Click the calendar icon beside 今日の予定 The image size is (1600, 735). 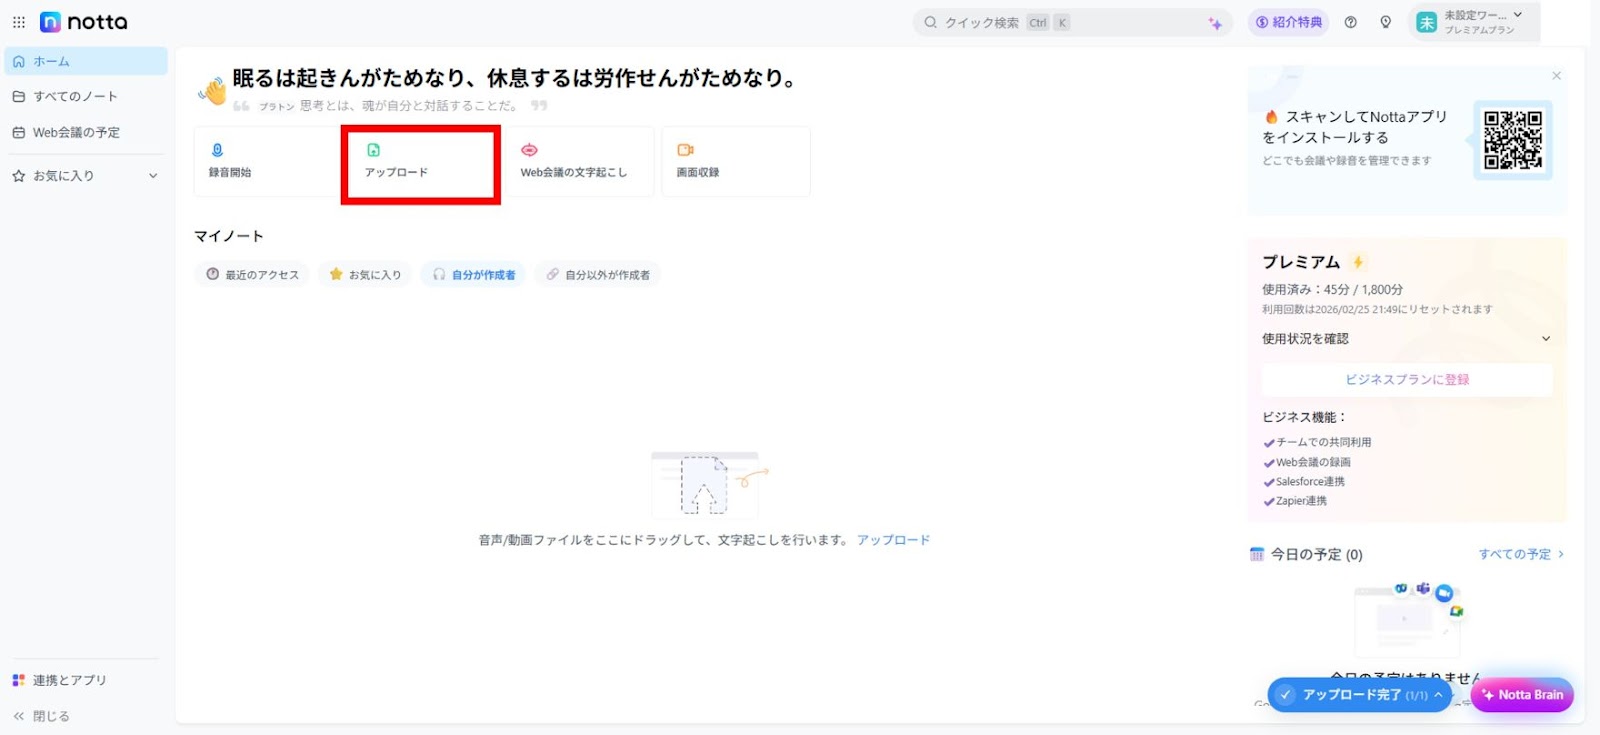pyautogui.click(x=1257, y=554)
